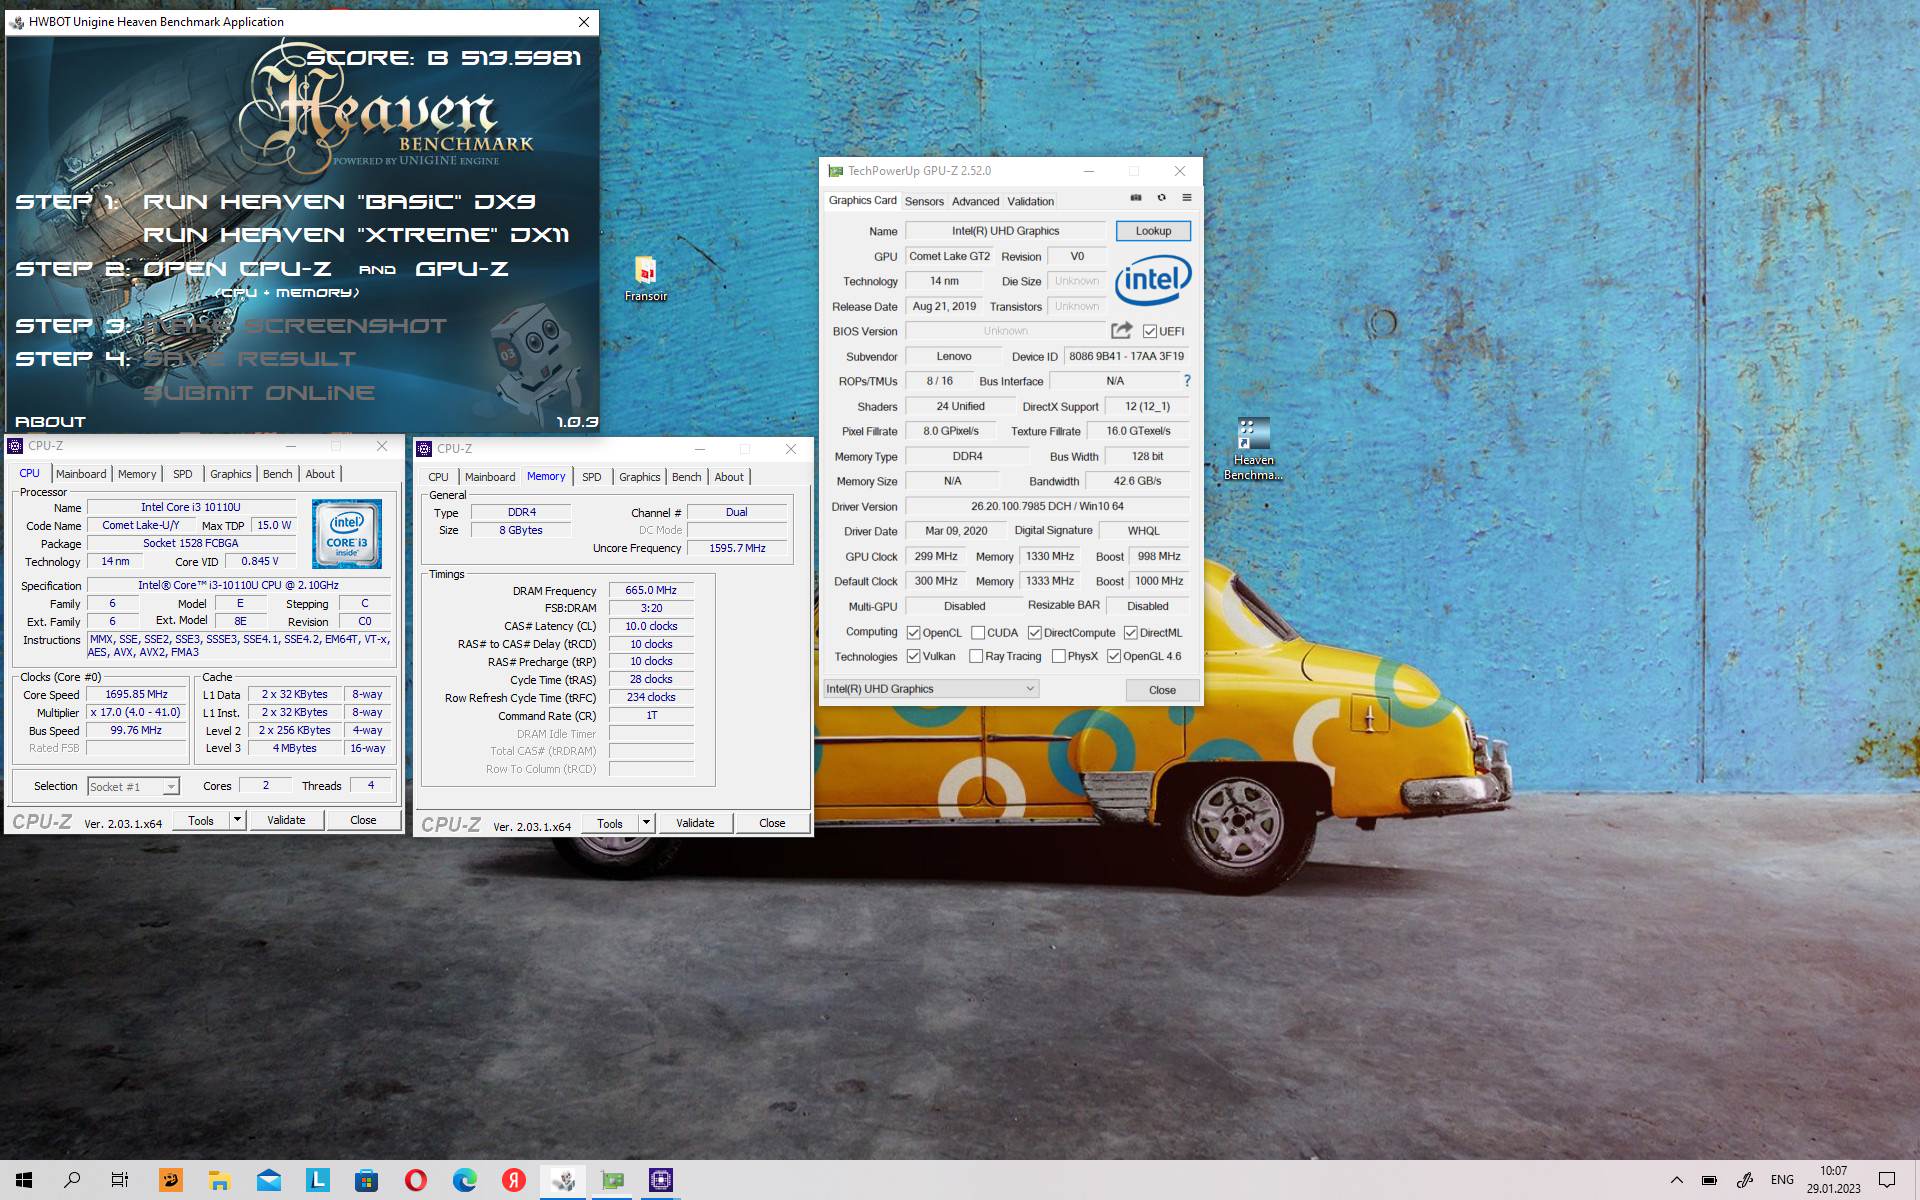Viewport: 1920px width, 1200px height.
Task: Click the GPU name field Intel(R) UHD Graphics
Action: pyautogui.click(x=1005, y=231)
